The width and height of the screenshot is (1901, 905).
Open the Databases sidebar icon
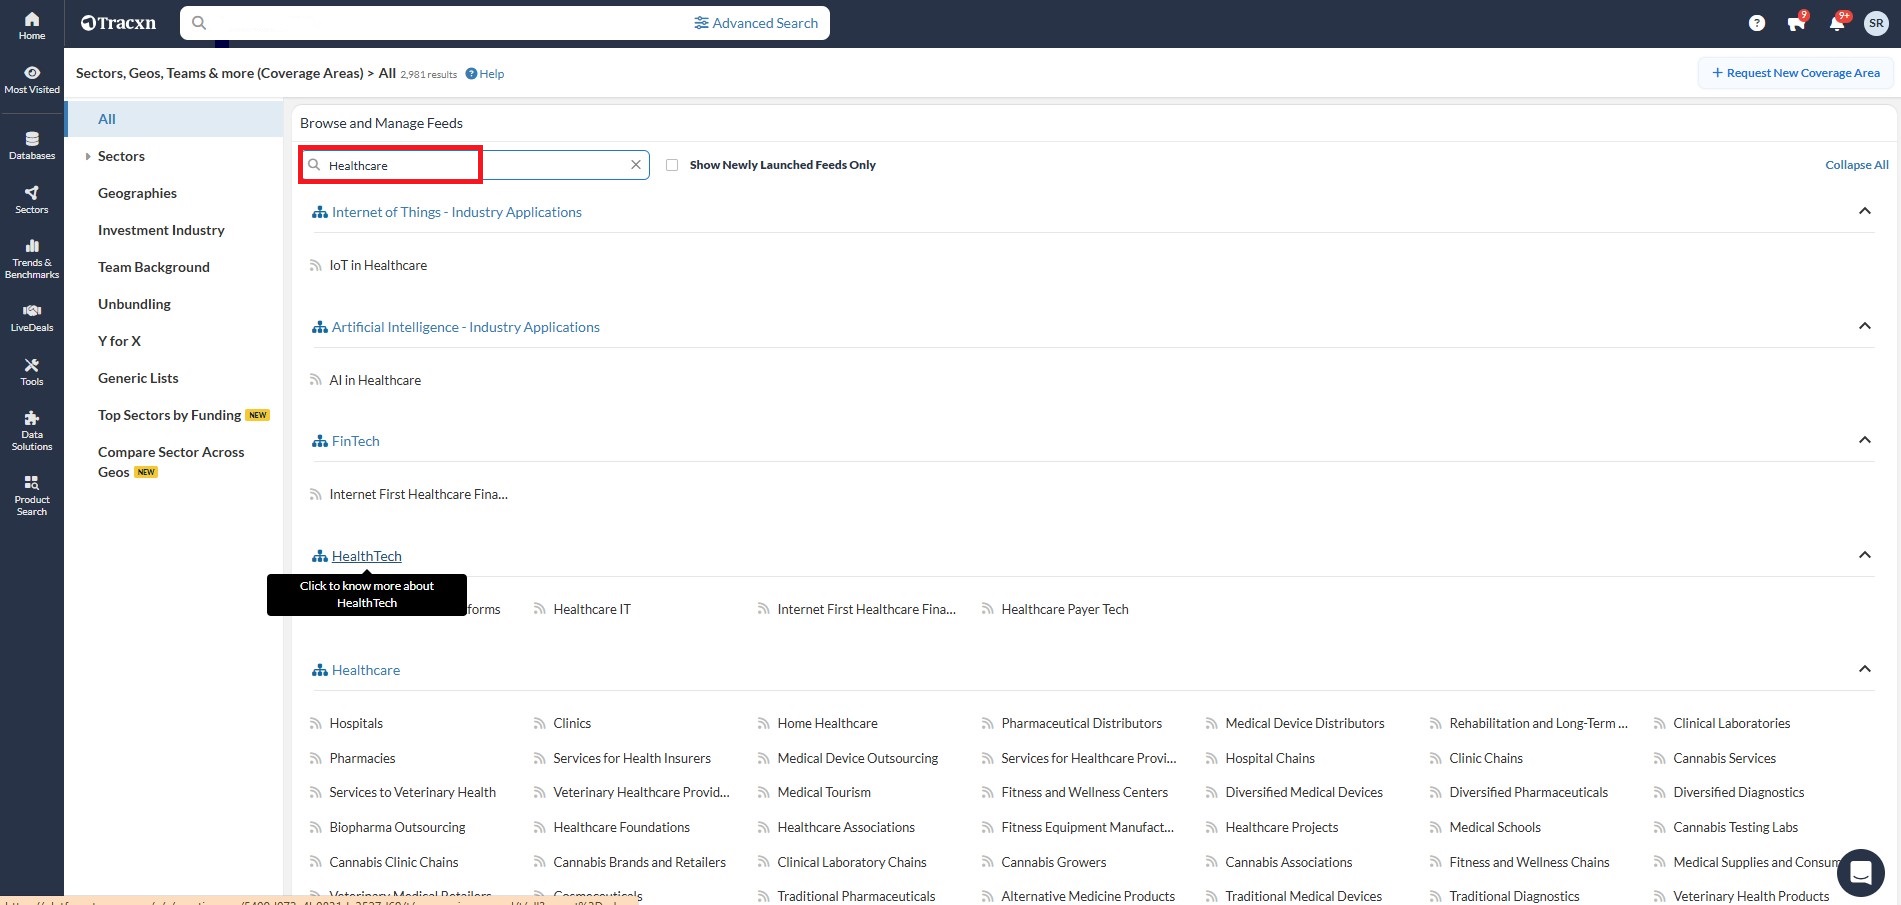(x=32, y=145)
